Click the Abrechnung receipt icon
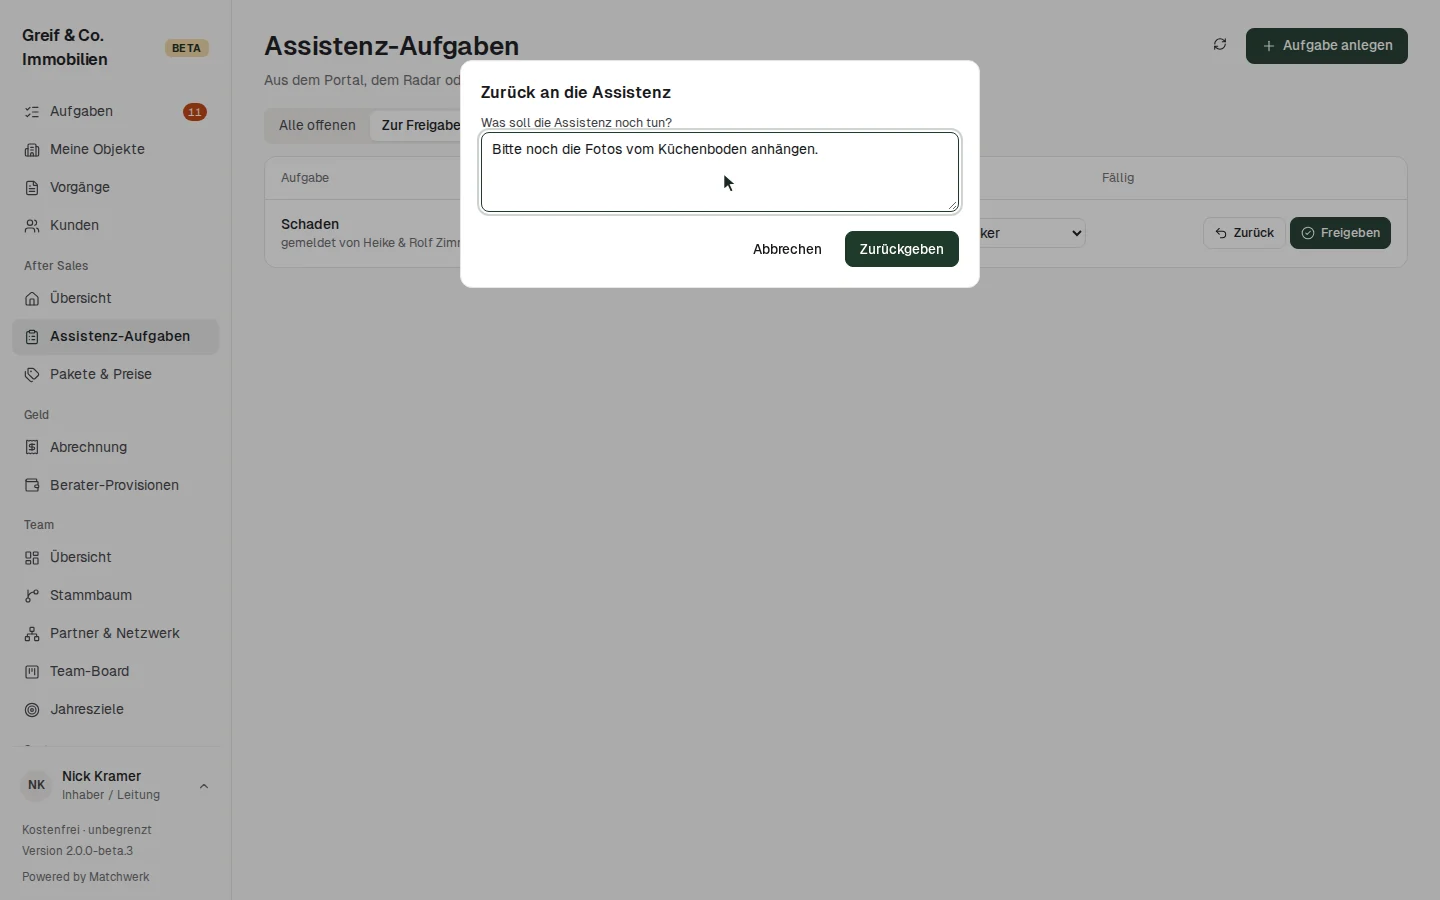 pyautogui.click(x=32, y=448)
